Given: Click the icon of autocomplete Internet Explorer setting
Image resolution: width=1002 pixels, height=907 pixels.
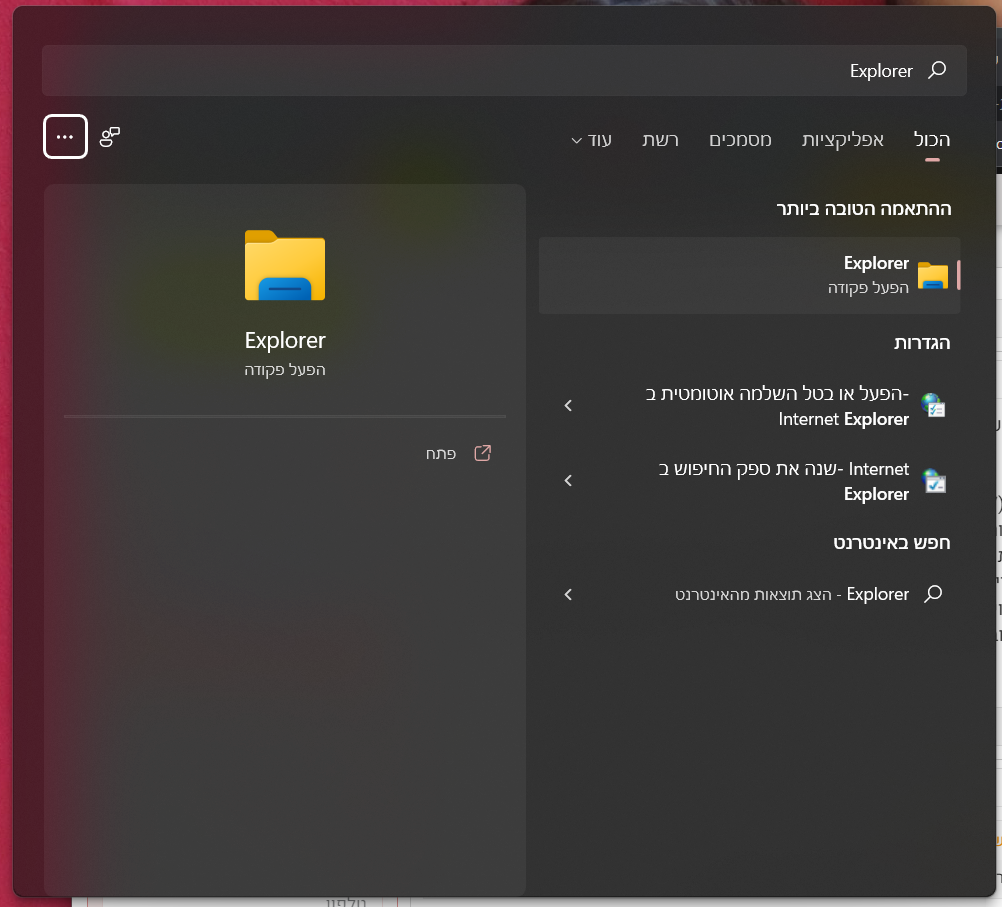Looking at the screenshot, I should point(933,406).
